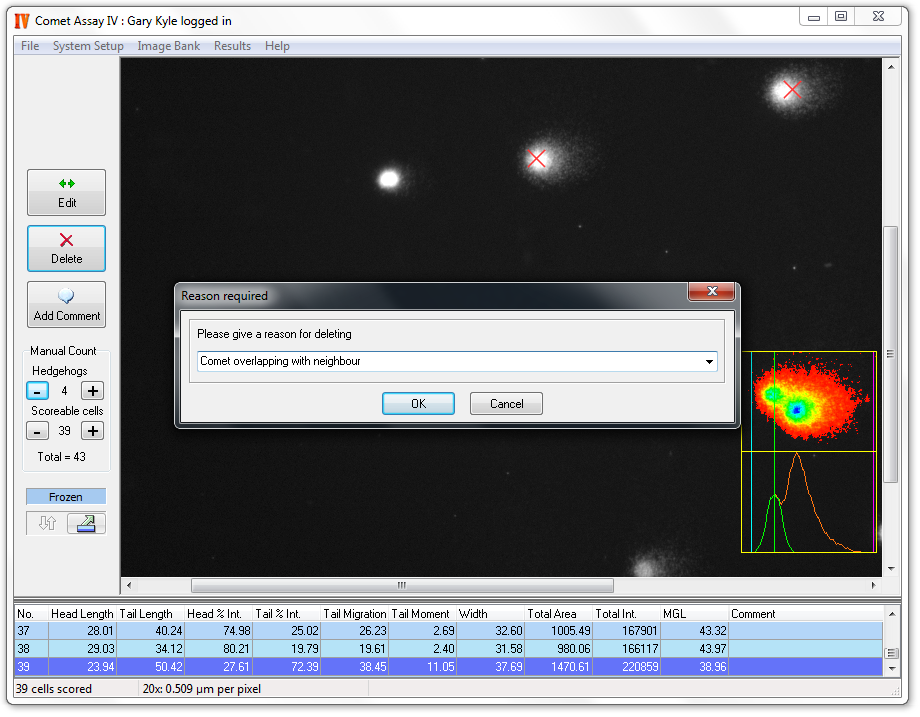The width and height of the screenshot is (920, 717).
Task: Select row 37 in the results table
Action: tap(449, 631)
